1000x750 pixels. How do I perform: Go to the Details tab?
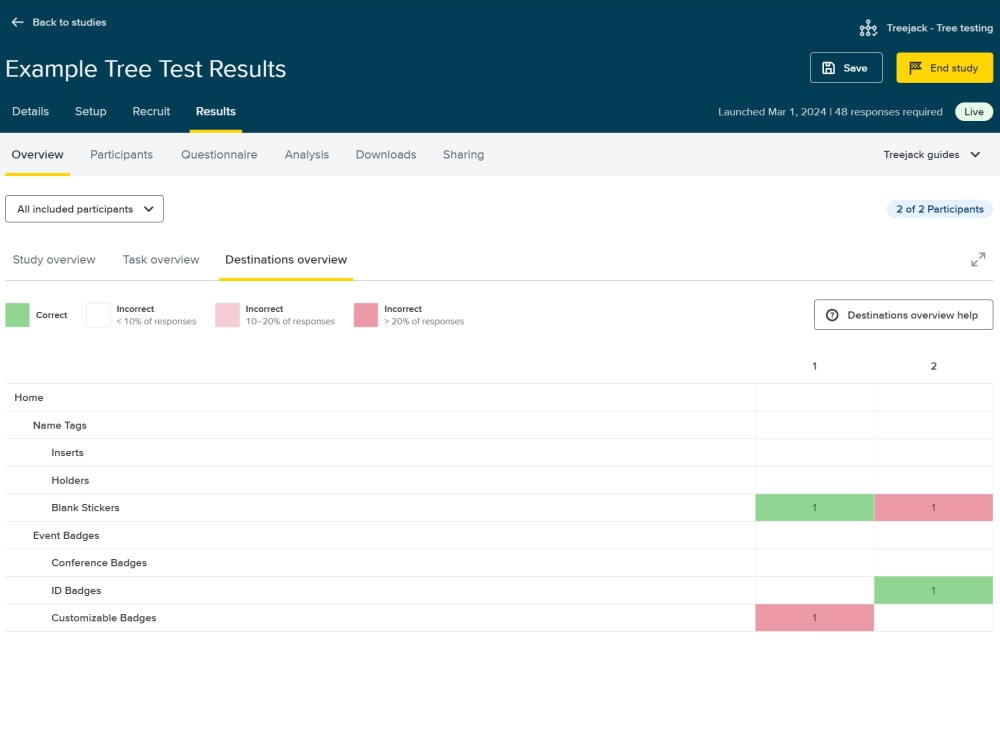click(30, 112)
